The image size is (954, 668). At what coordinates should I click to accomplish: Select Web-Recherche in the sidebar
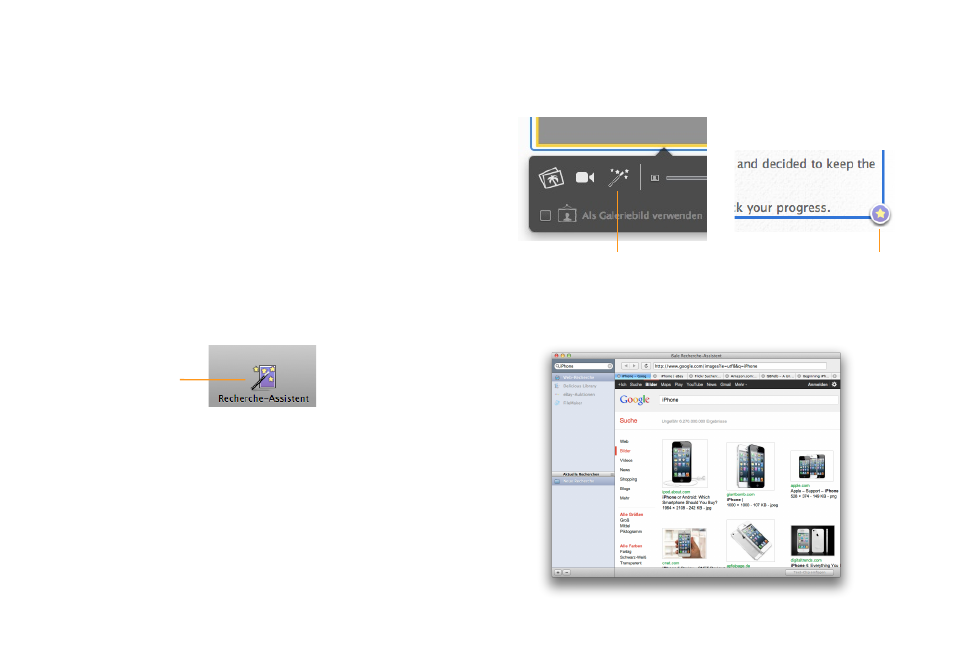tap(583, 378)
